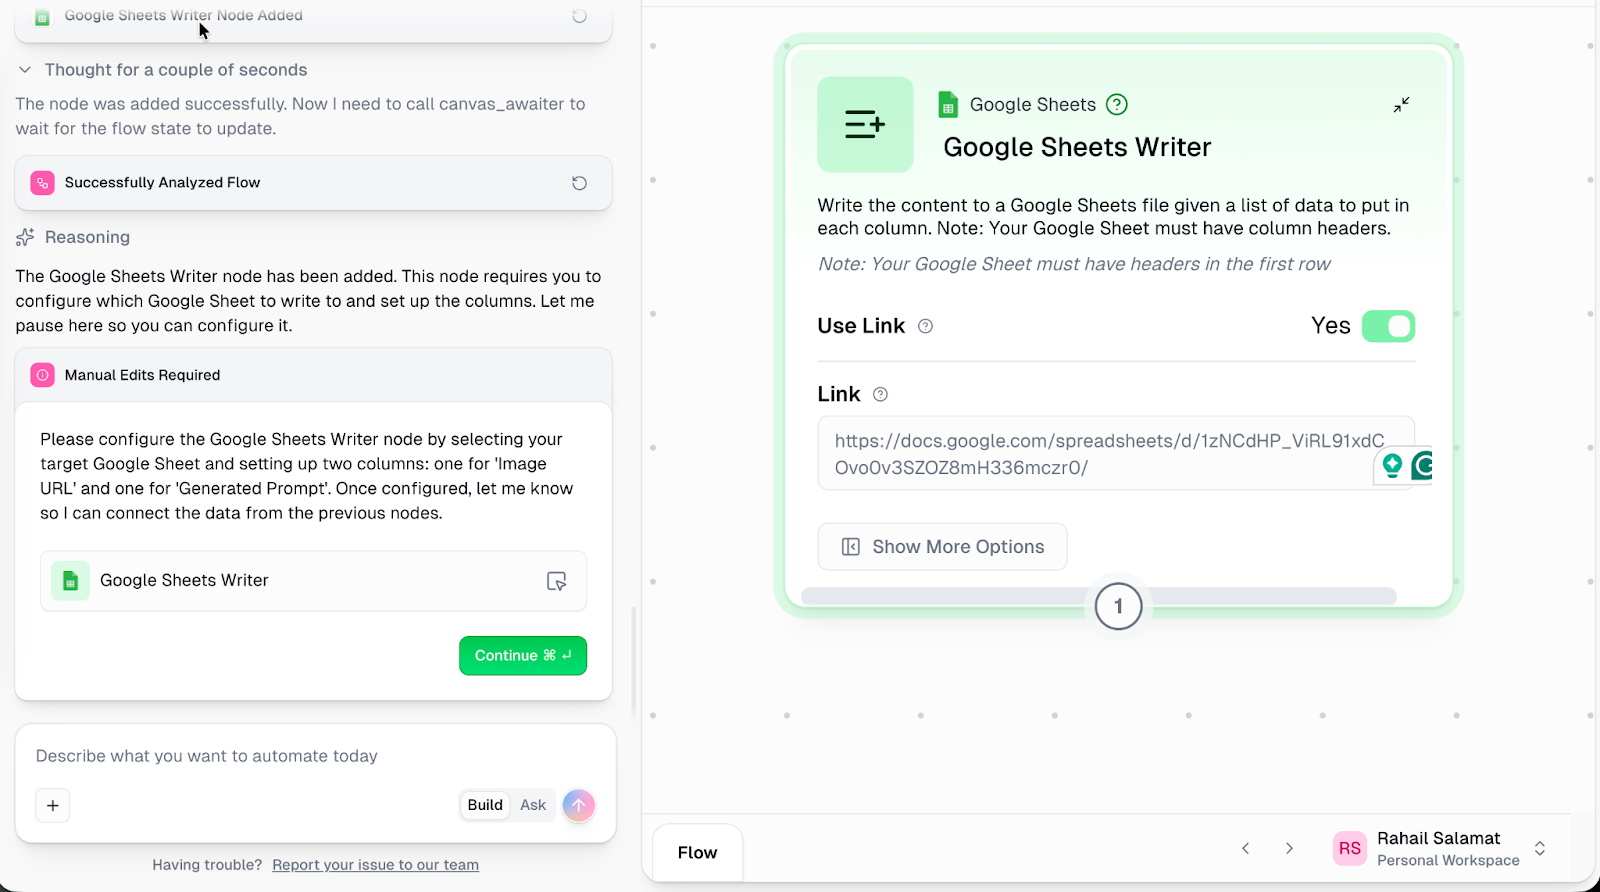
Task: Turn off the Use Link toggle
Action: (x=1388, y=326)
